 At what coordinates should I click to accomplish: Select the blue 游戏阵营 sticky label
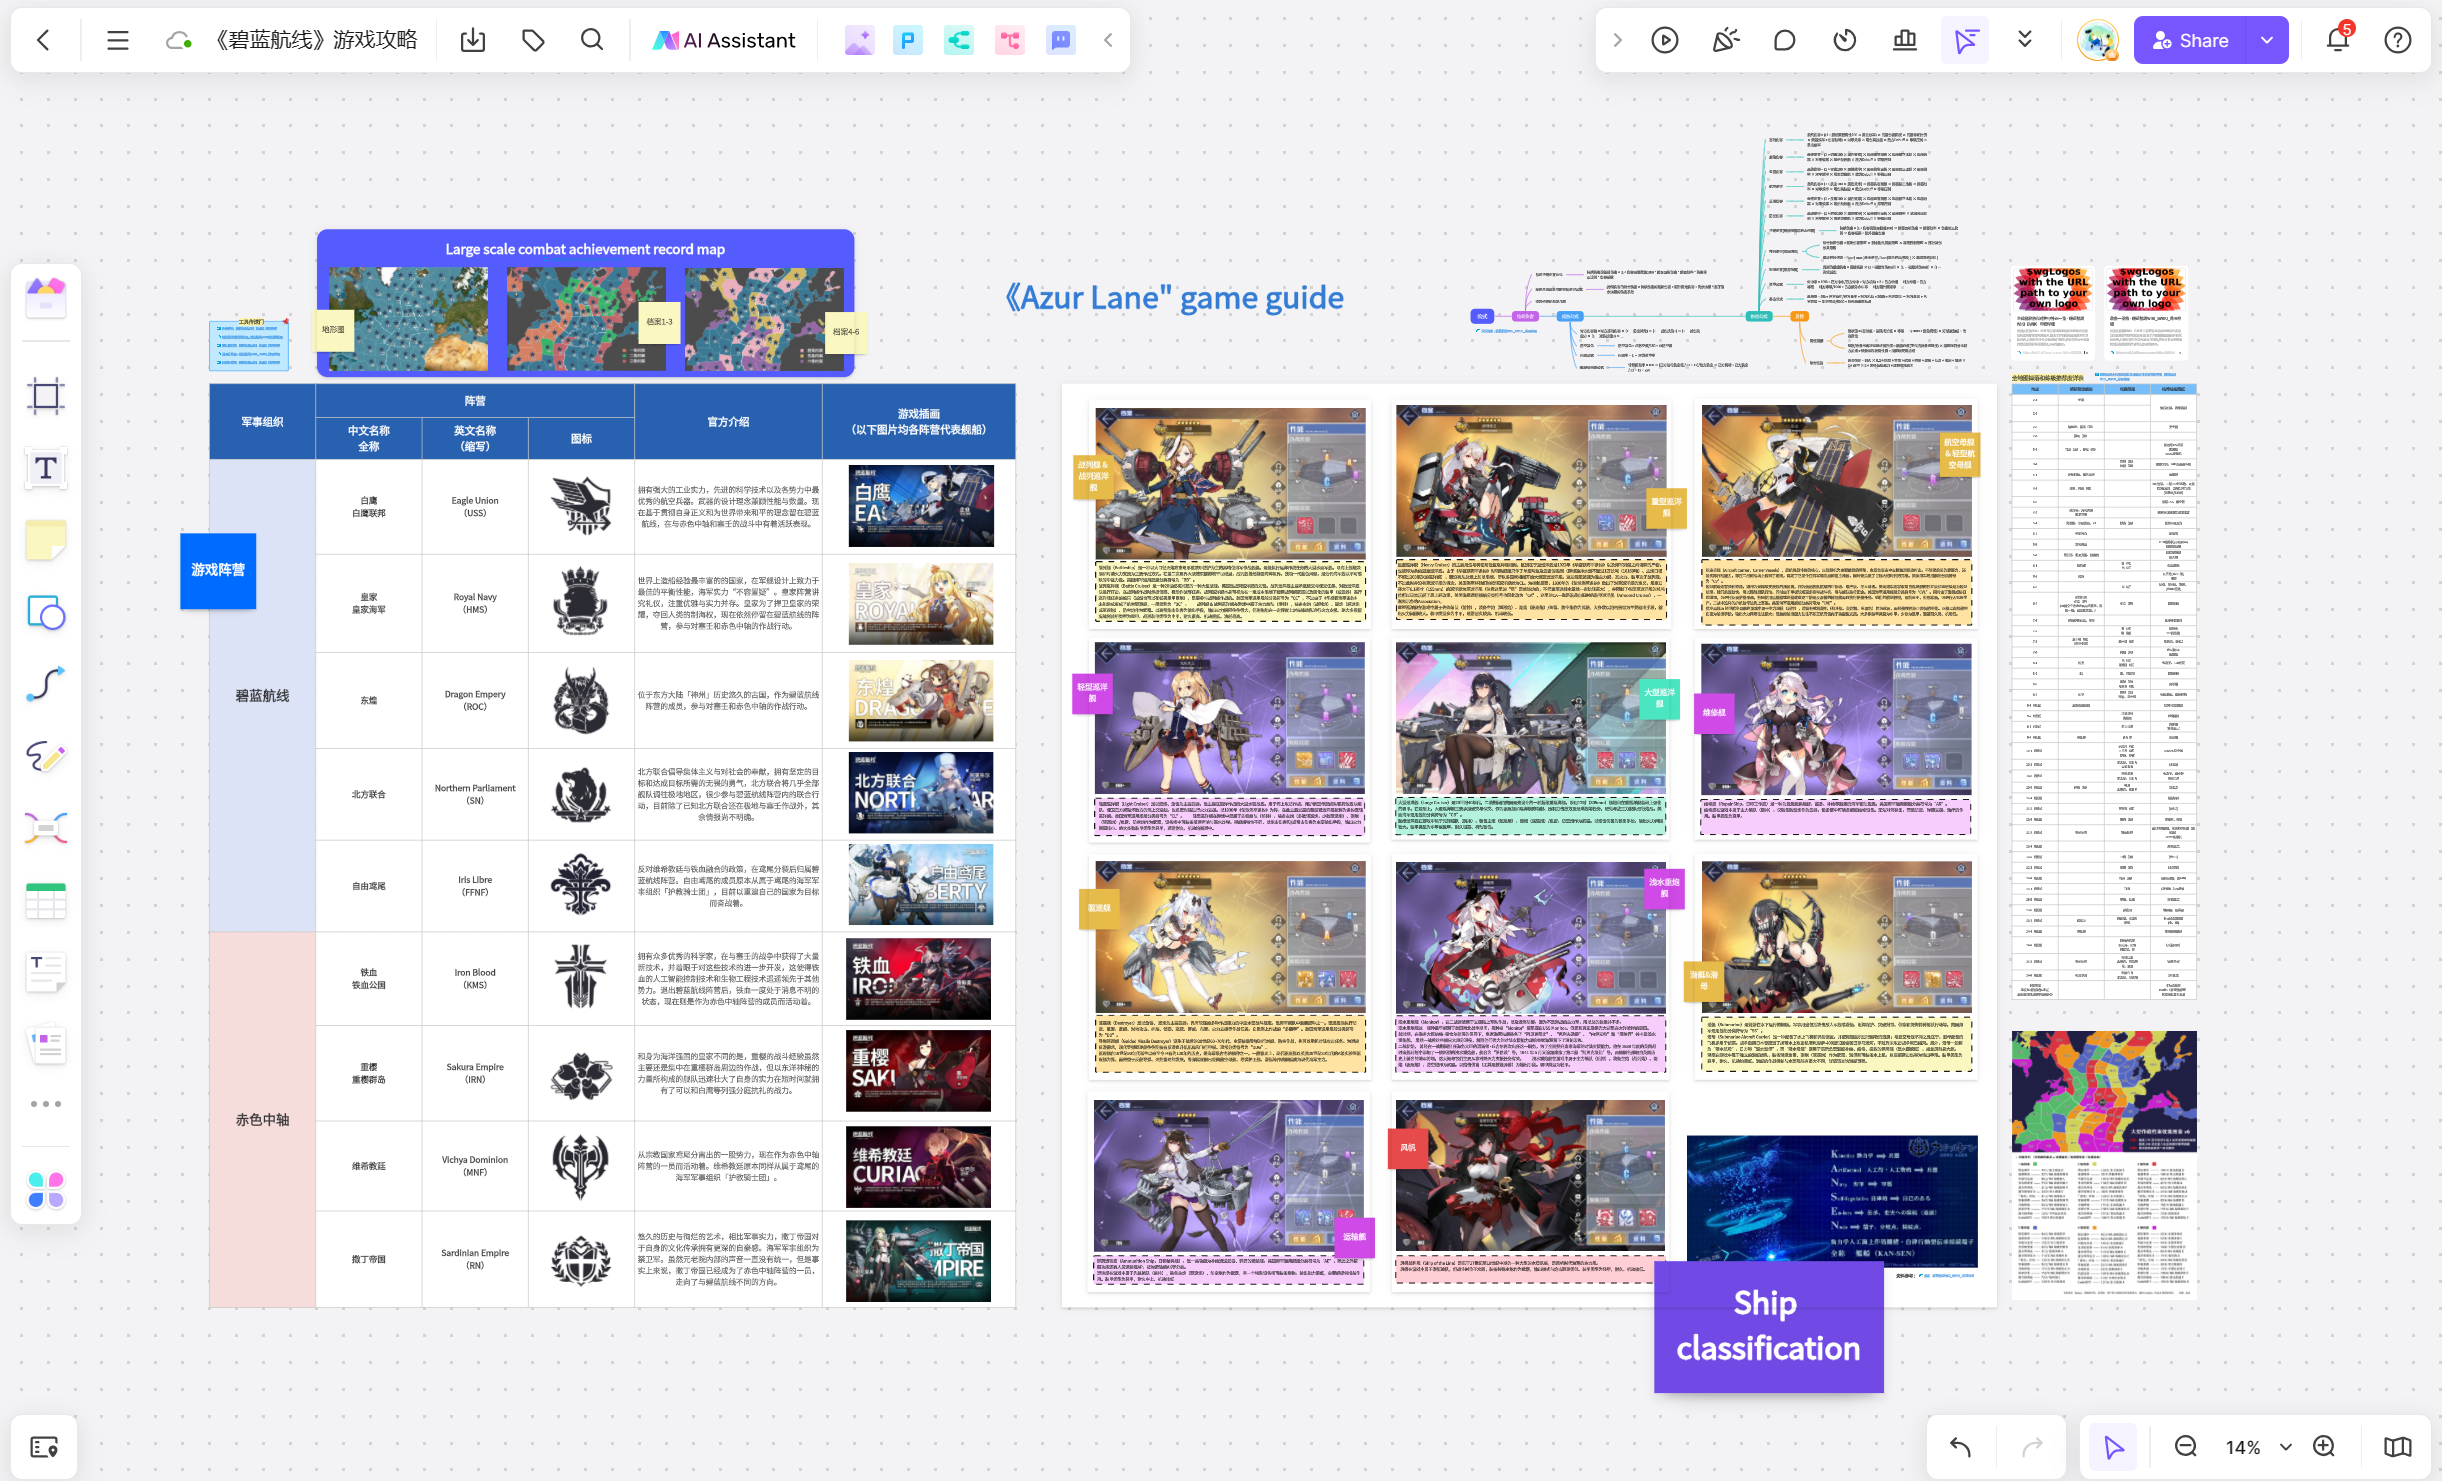coord(218,570)
